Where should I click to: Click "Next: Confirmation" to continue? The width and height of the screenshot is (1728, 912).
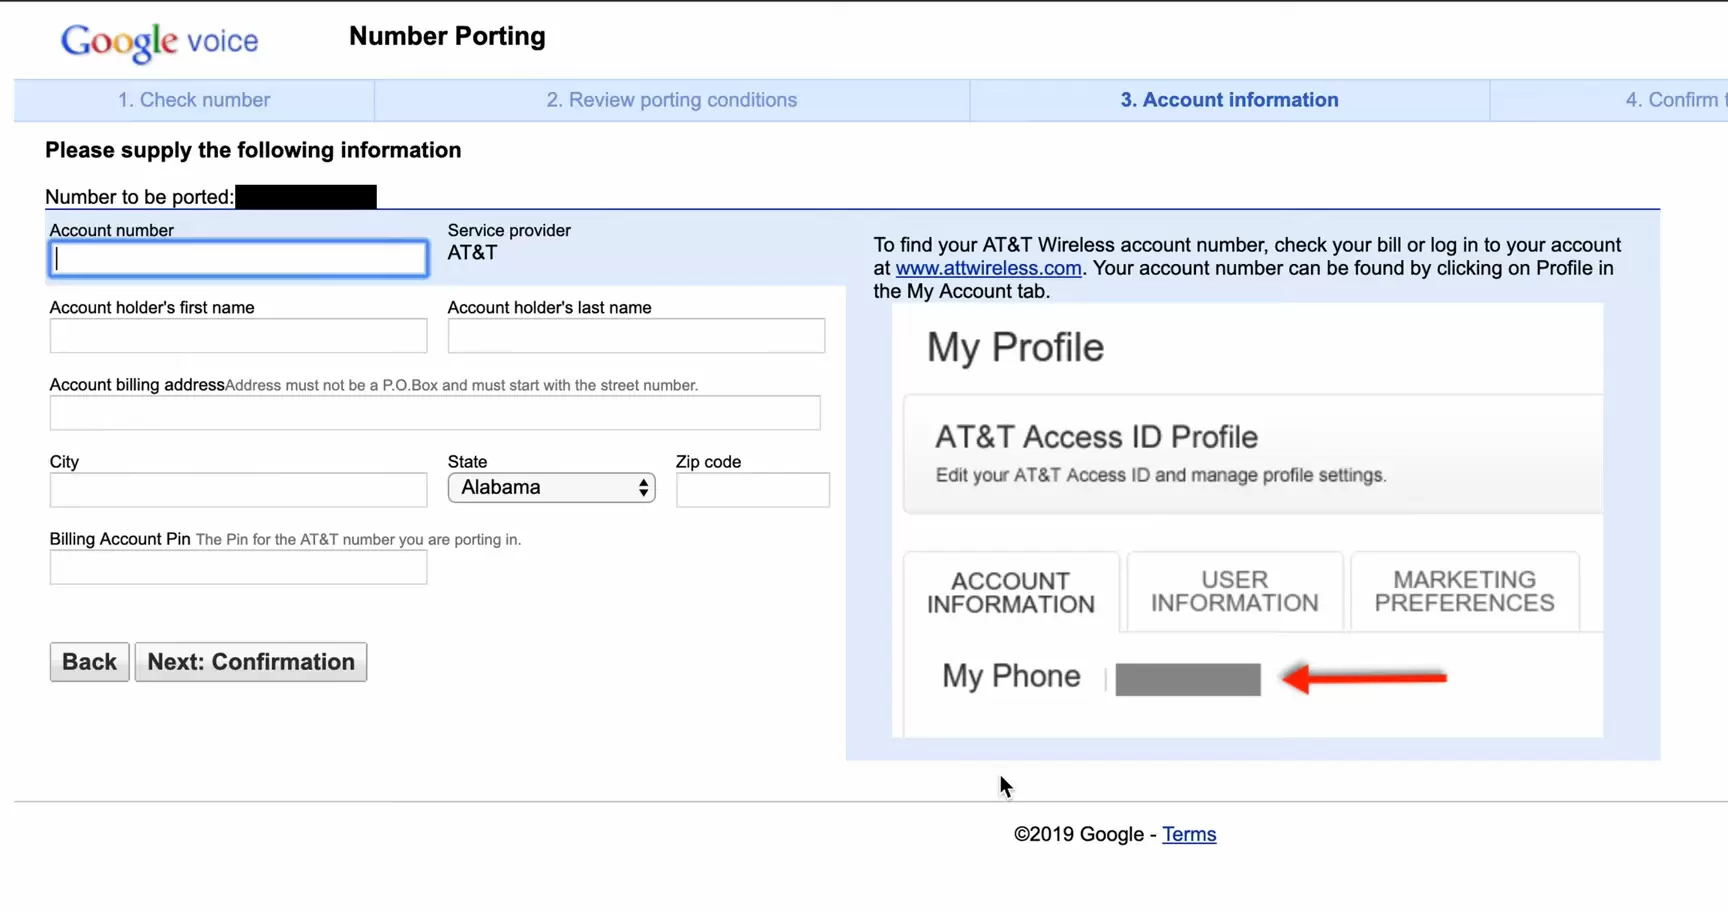coord(250,661)
